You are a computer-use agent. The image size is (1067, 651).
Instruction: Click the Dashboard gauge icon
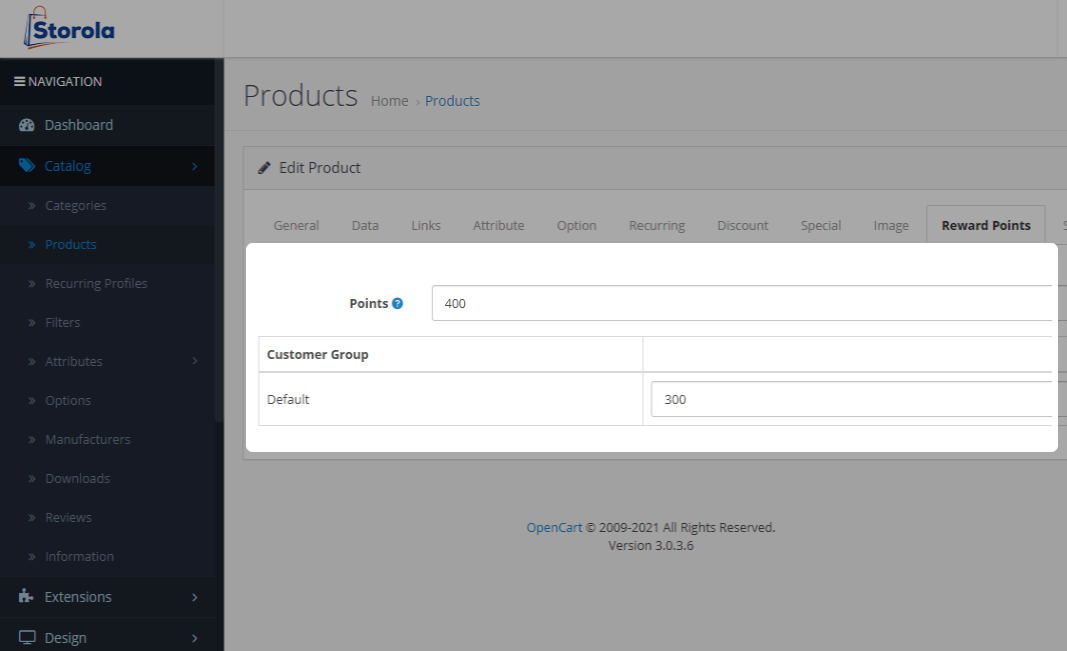click(27, 125)
